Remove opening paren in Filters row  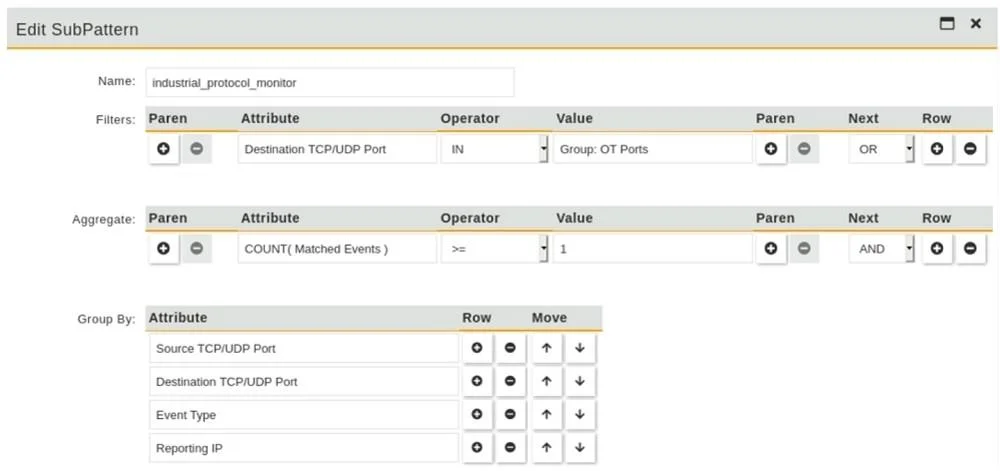tap(196, 149)
